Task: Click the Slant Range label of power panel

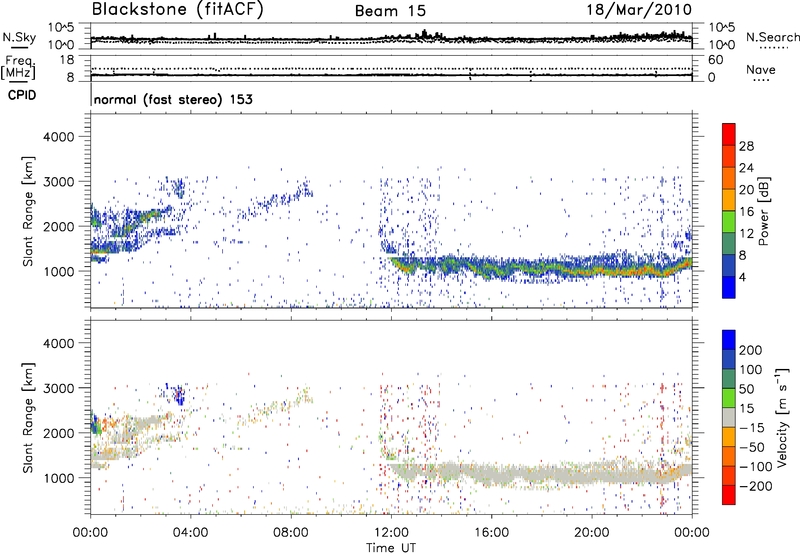Action: tap(28, 211)
